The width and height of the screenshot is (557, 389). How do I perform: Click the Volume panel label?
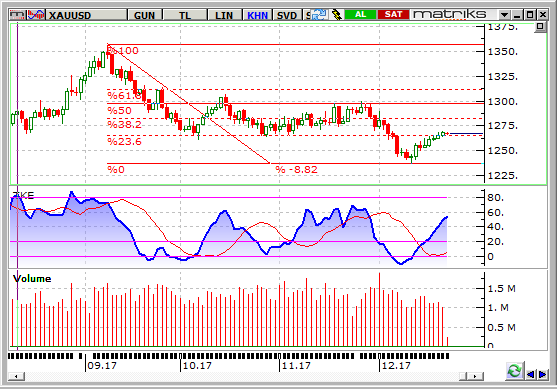pyautogui.click(x=32, y=279)
